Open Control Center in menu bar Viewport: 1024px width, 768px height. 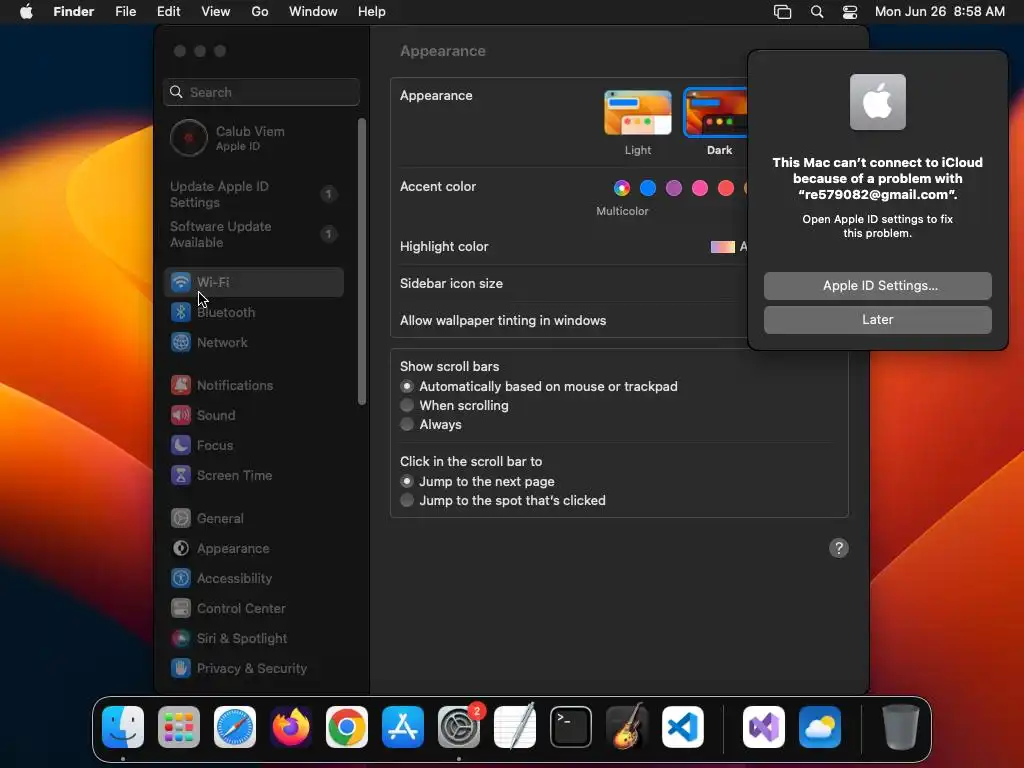(850, 12)
